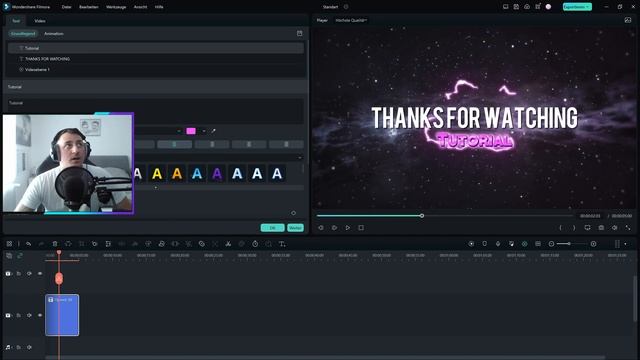This screenshot has height=360, width=640.
Task: Select the blue title clip on timeline
Action: coord(62,315)
